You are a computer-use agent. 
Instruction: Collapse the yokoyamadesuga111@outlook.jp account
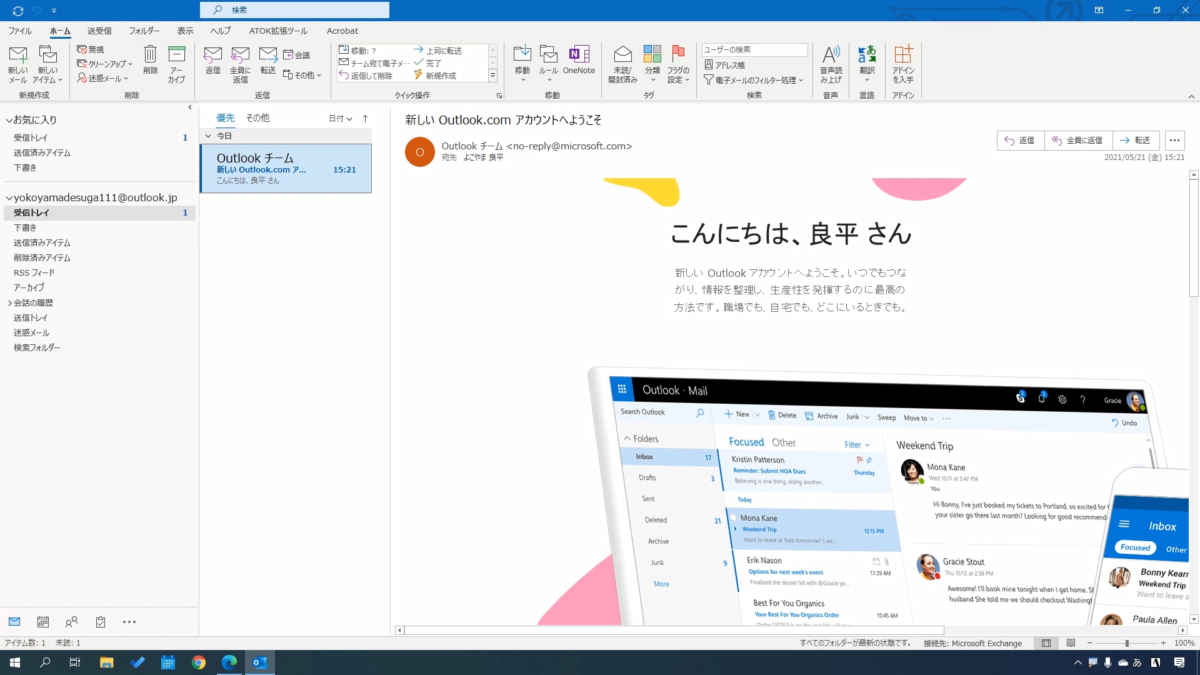pyautogui.click(x=9, y=198)
